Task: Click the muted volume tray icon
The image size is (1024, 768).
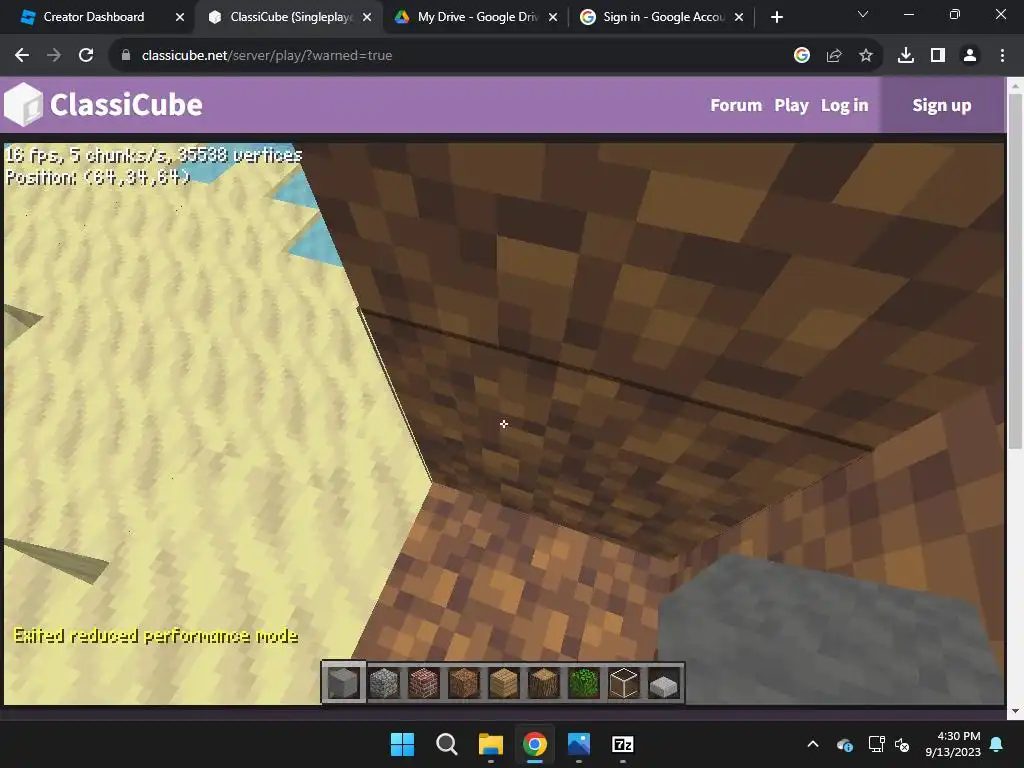Action: click(x=902, y=744)
